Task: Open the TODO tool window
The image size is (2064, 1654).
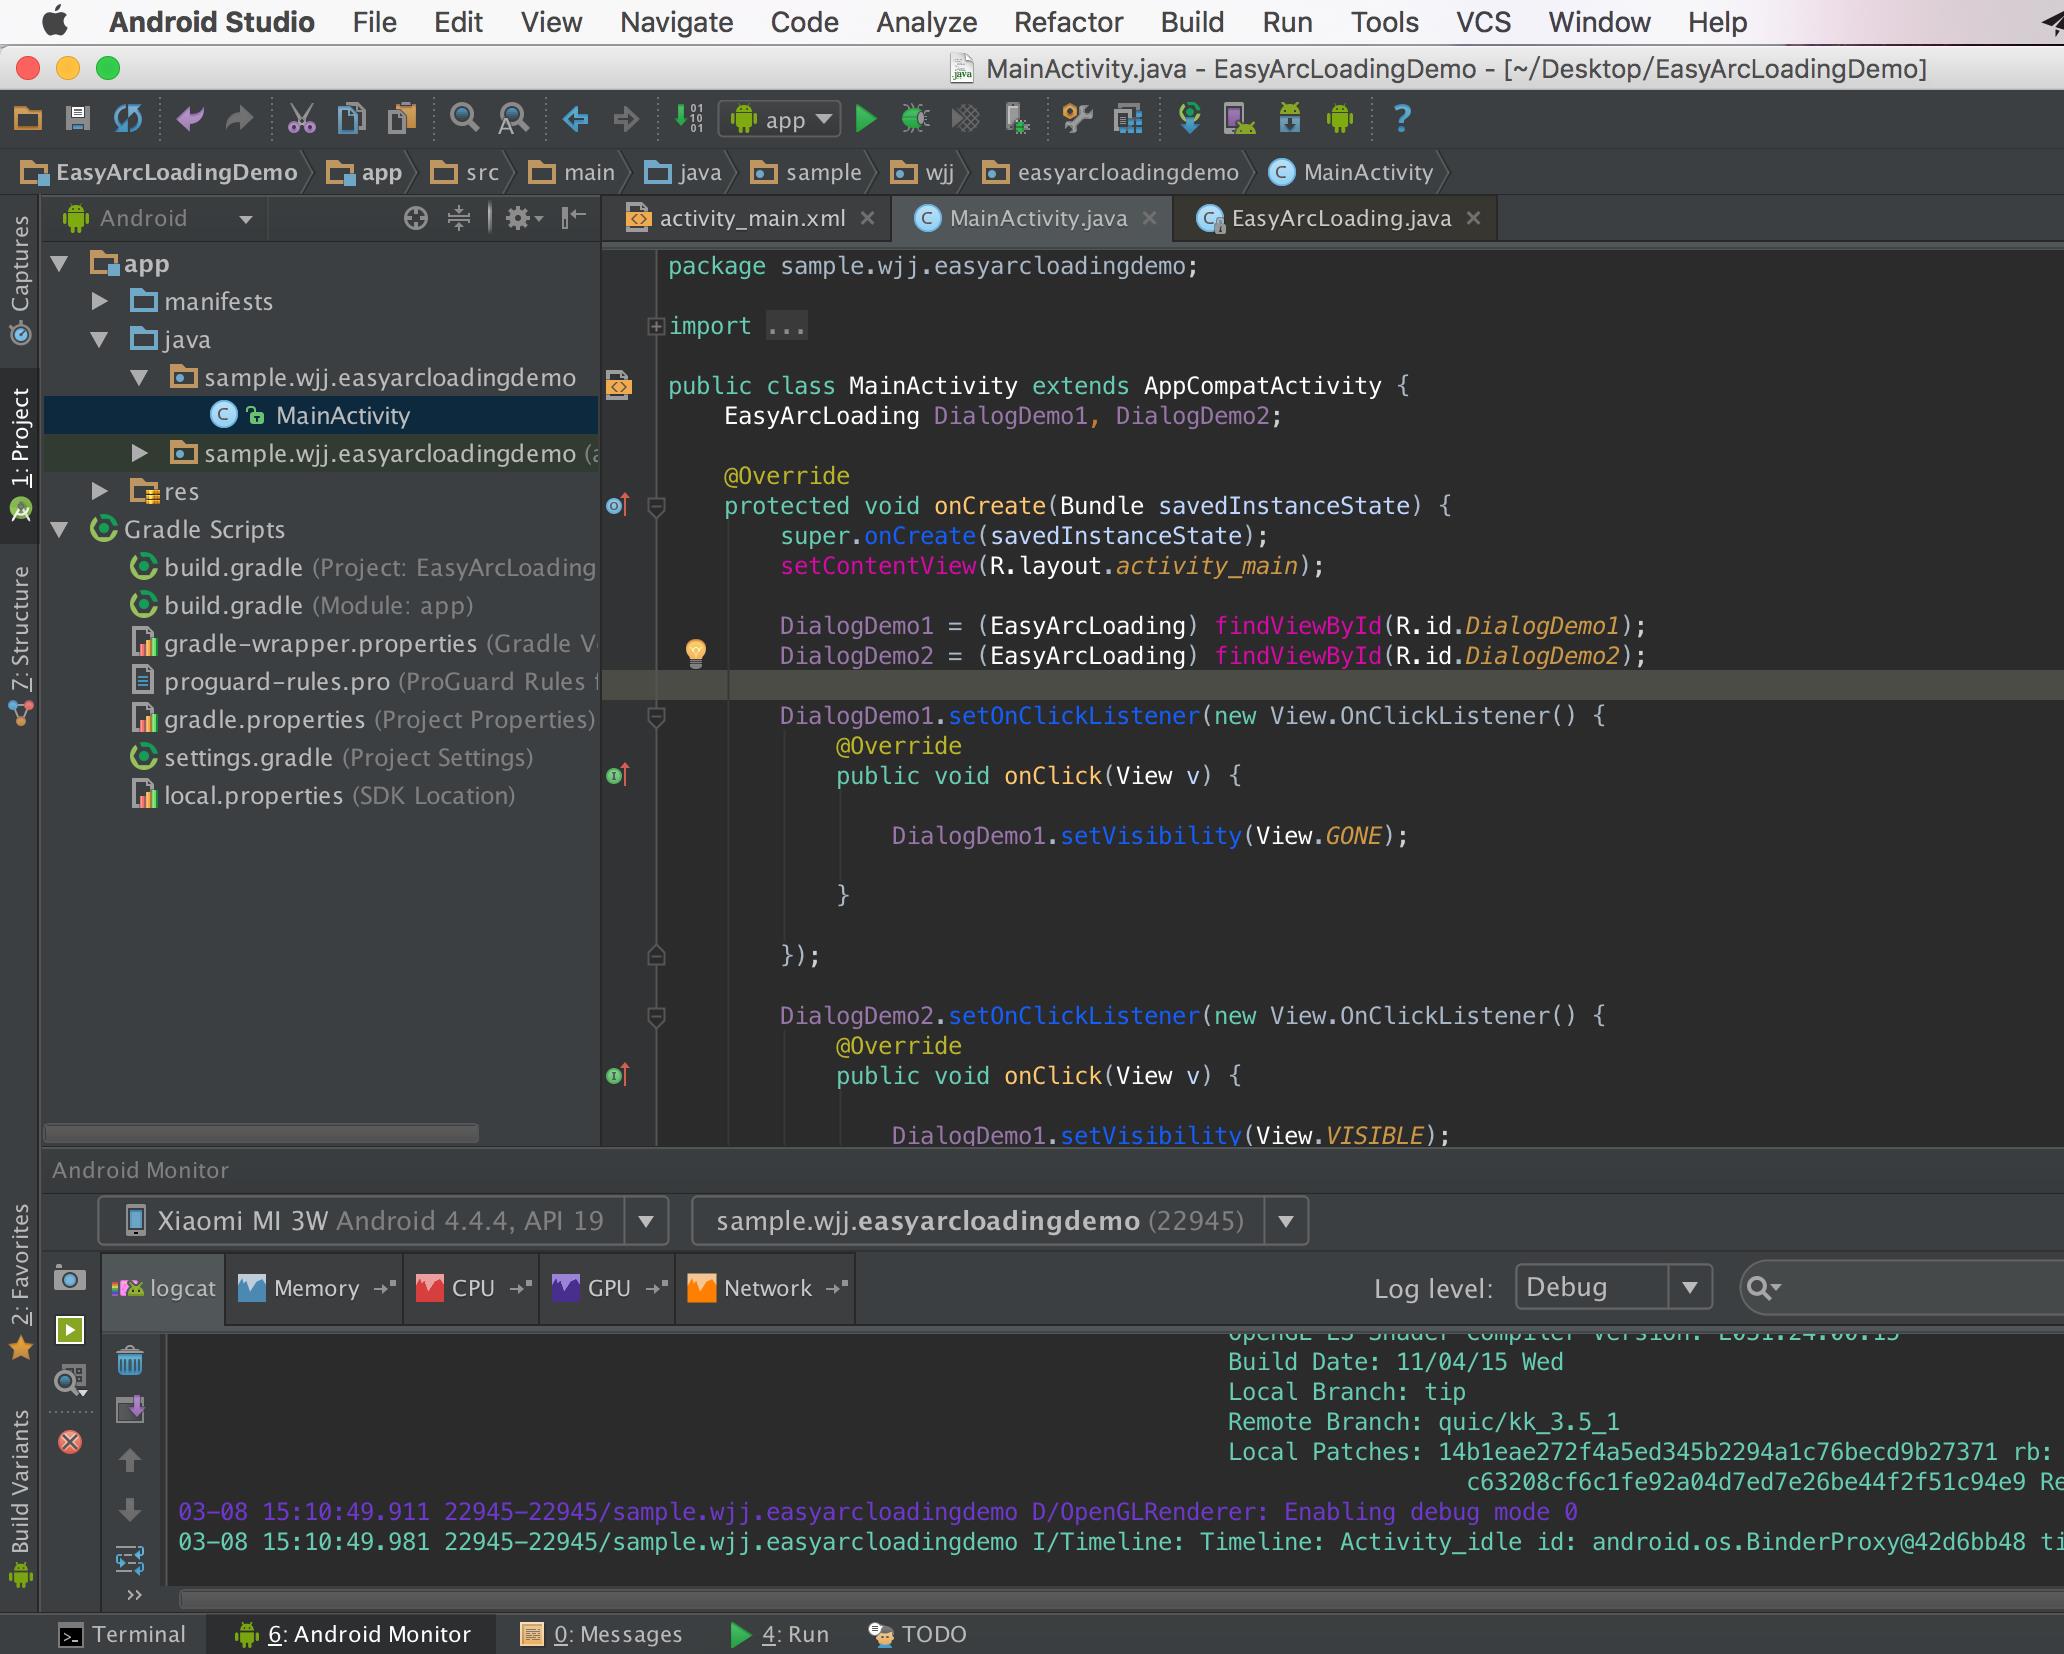Action: pos(917,1634)
